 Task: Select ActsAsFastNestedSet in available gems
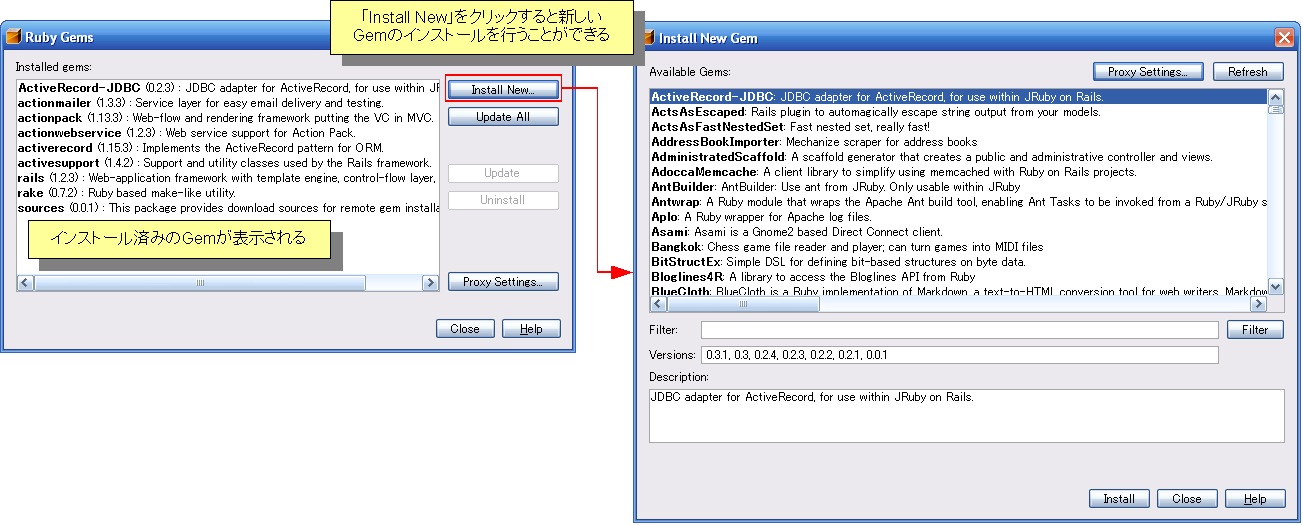[958, 127]
